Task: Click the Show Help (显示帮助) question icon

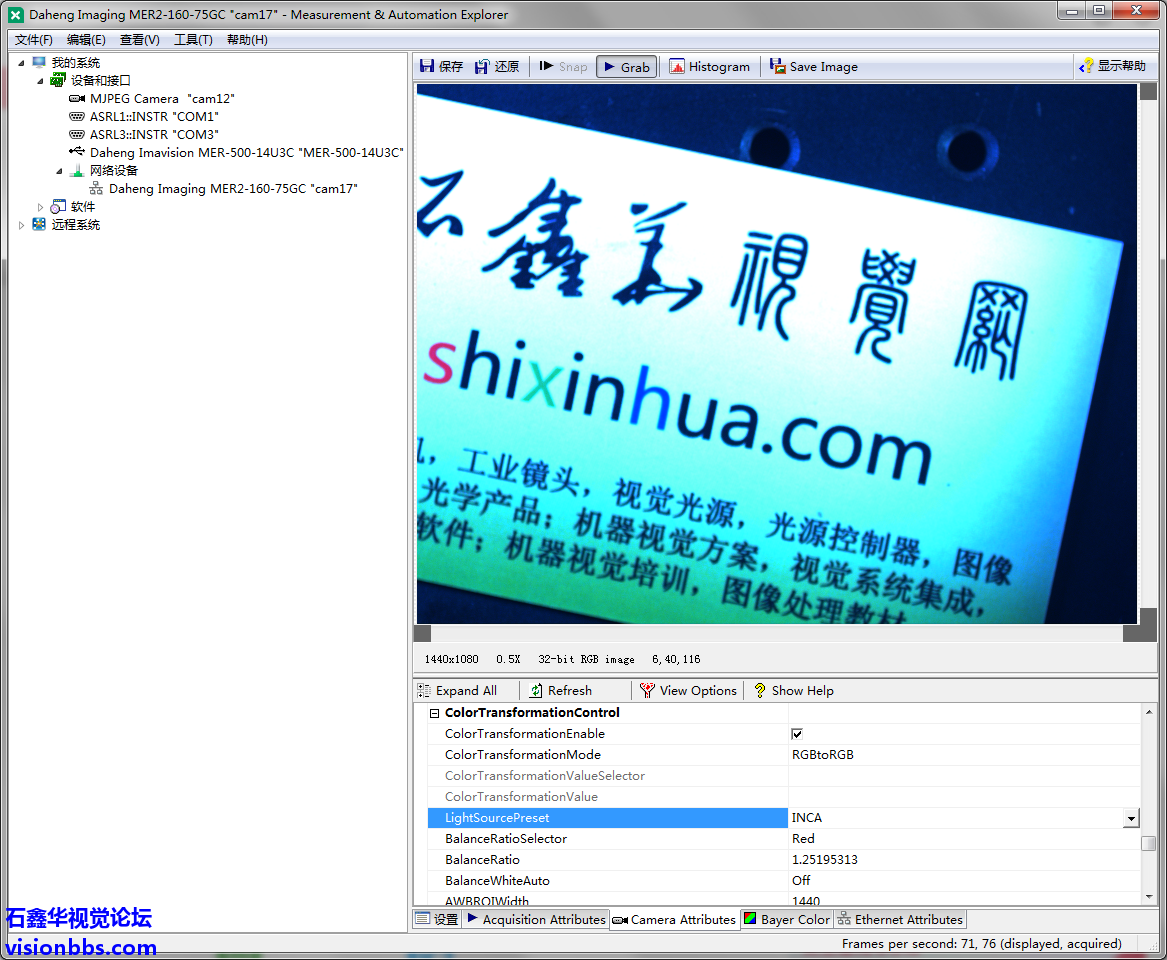Action: pyautogui.click(x=1087, y=66)
